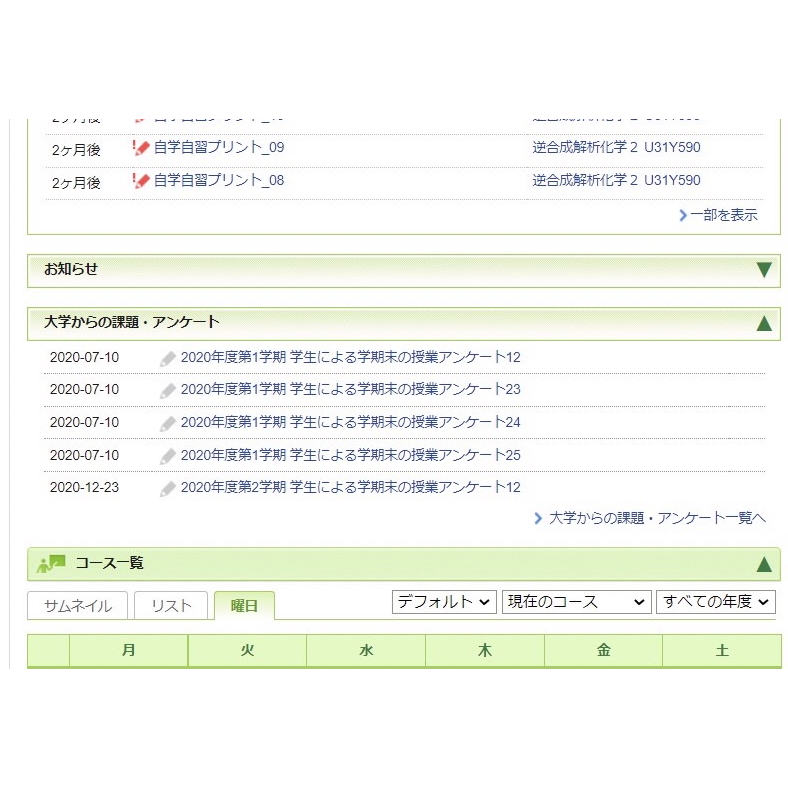Click pencil icon for 2020年度第1学期 アンケート12
Screen dimensions: 788x788
click(x=168, y=358)
